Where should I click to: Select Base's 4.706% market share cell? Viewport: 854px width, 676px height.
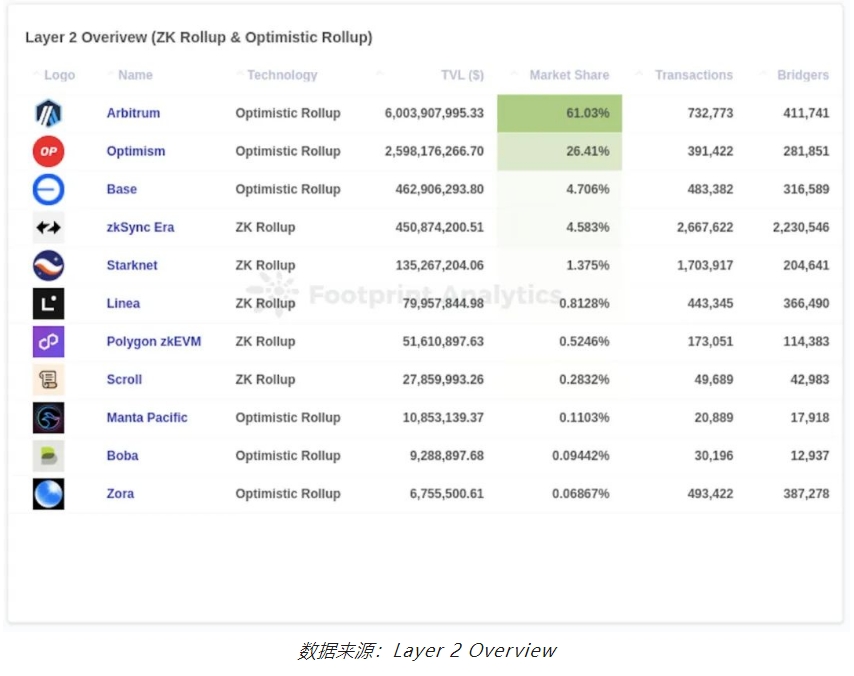(559, 190)
